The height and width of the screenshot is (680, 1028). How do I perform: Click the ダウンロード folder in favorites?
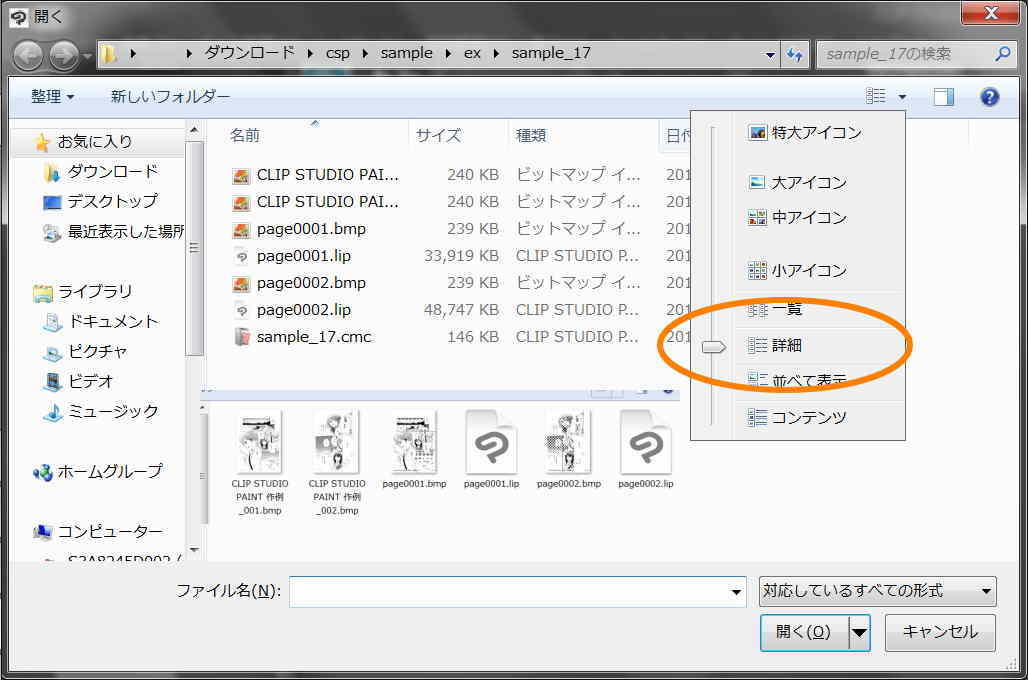click(112, 172)
